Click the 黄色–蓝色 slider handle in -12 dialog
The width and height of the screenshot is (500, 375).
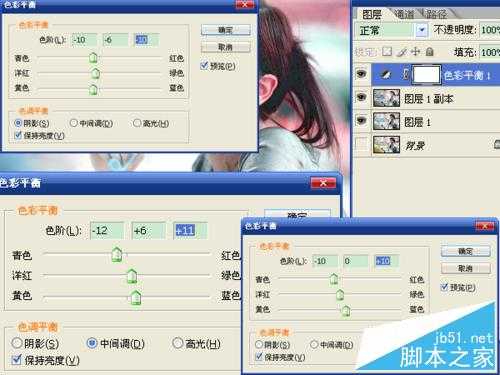tap(135, 297)
